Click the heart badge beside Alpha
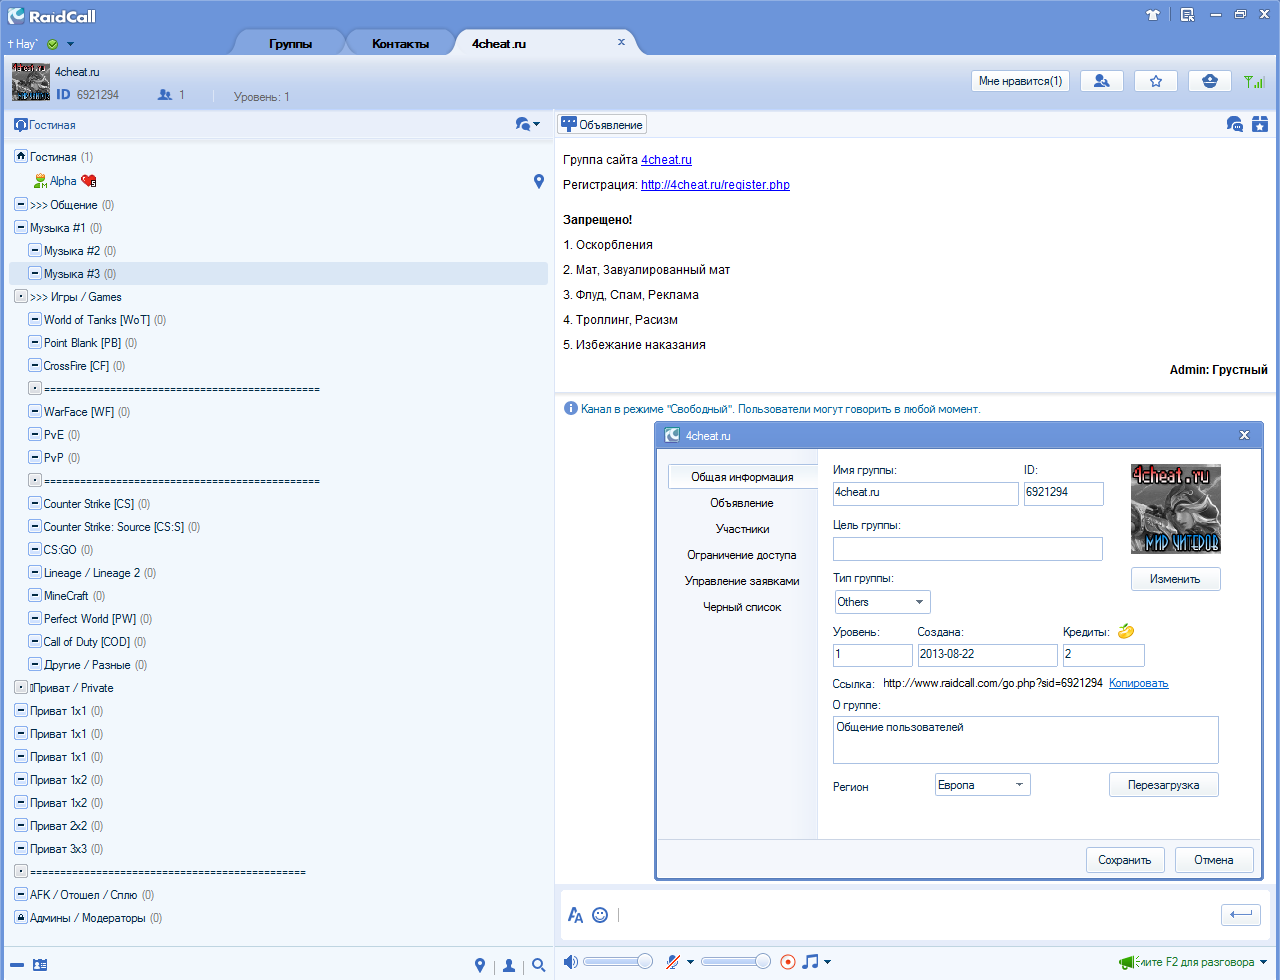The height and width of the screenshot is (980, 1280). click(89, 181)
